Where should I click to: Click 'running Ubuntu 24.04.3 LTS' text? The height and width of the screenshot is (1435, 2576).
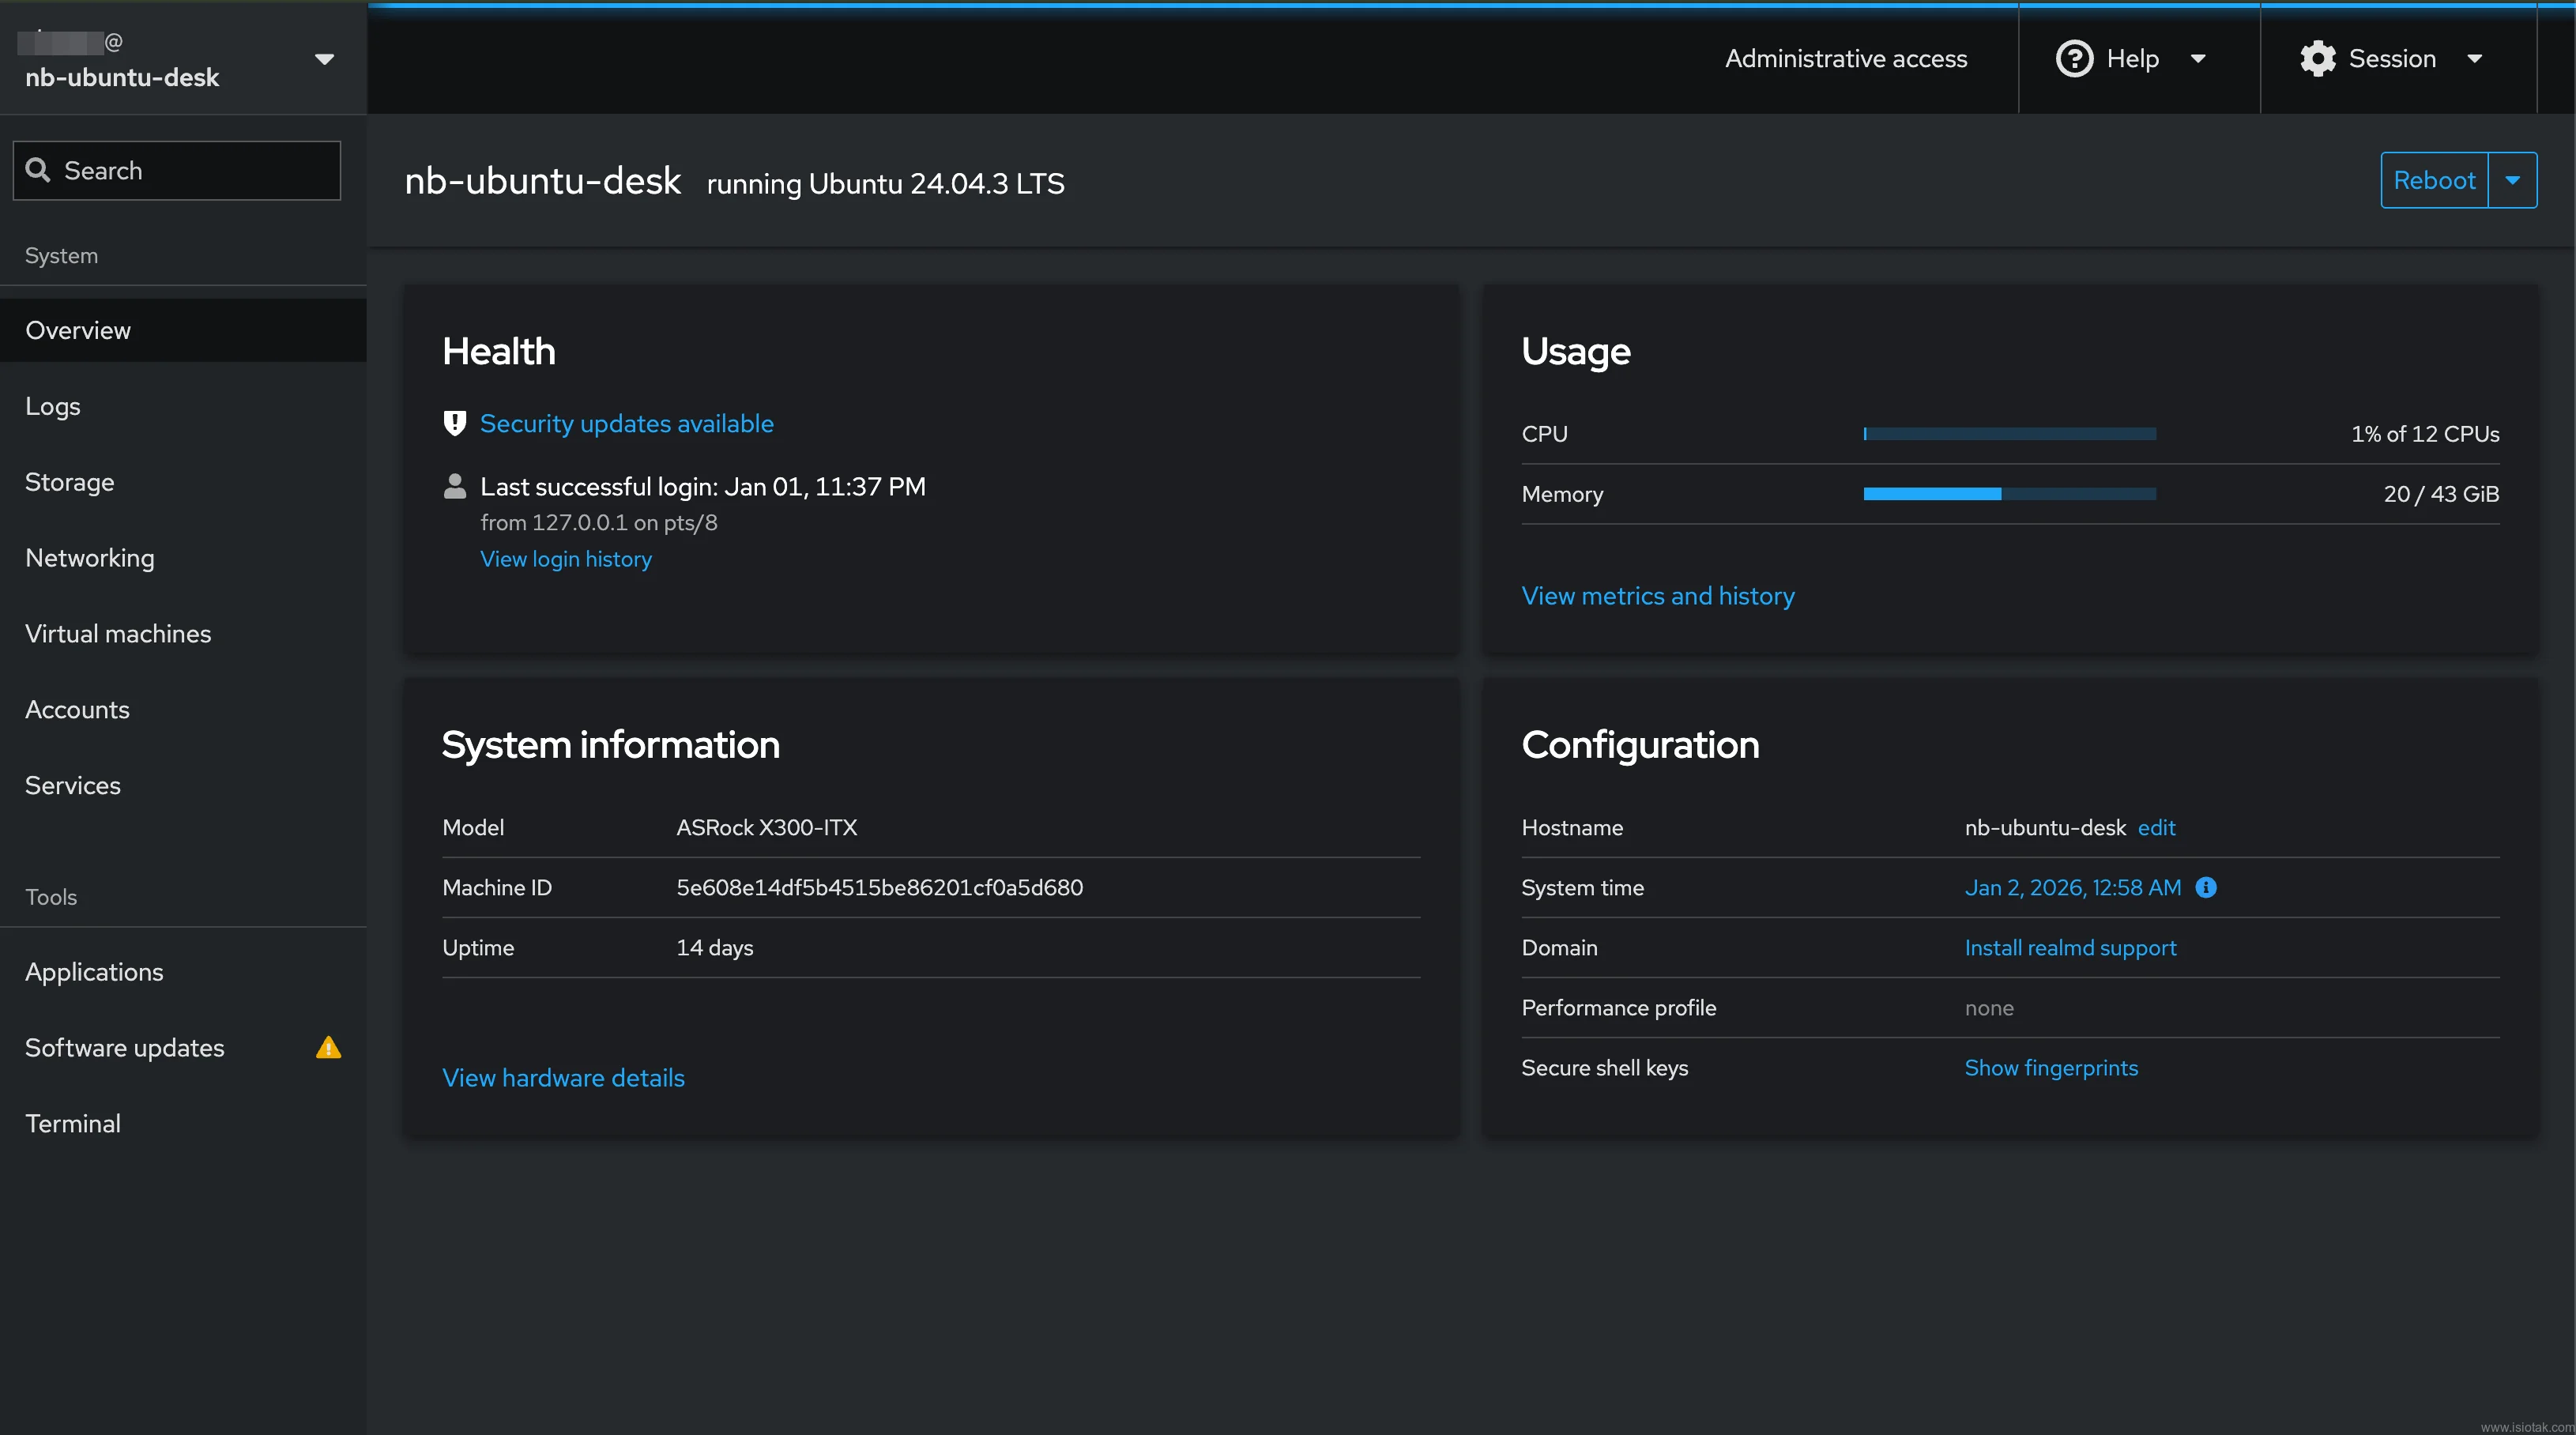[885, 184]
